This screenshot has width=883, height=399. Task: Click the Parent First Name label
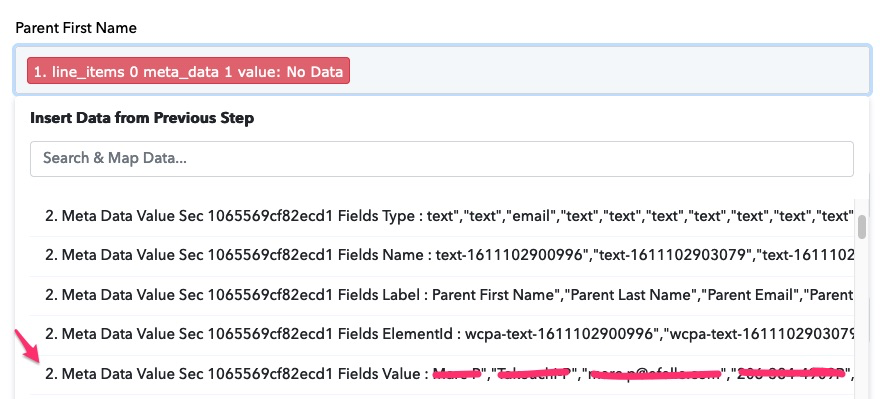tap(76, 28)
